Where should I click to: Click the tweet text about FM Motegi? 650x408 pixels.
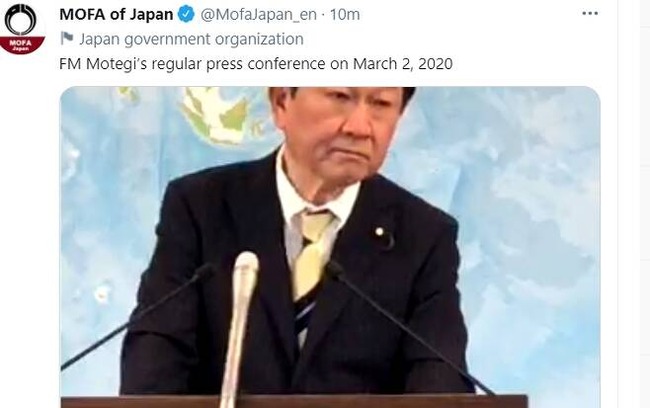click(x=256, y=64)
